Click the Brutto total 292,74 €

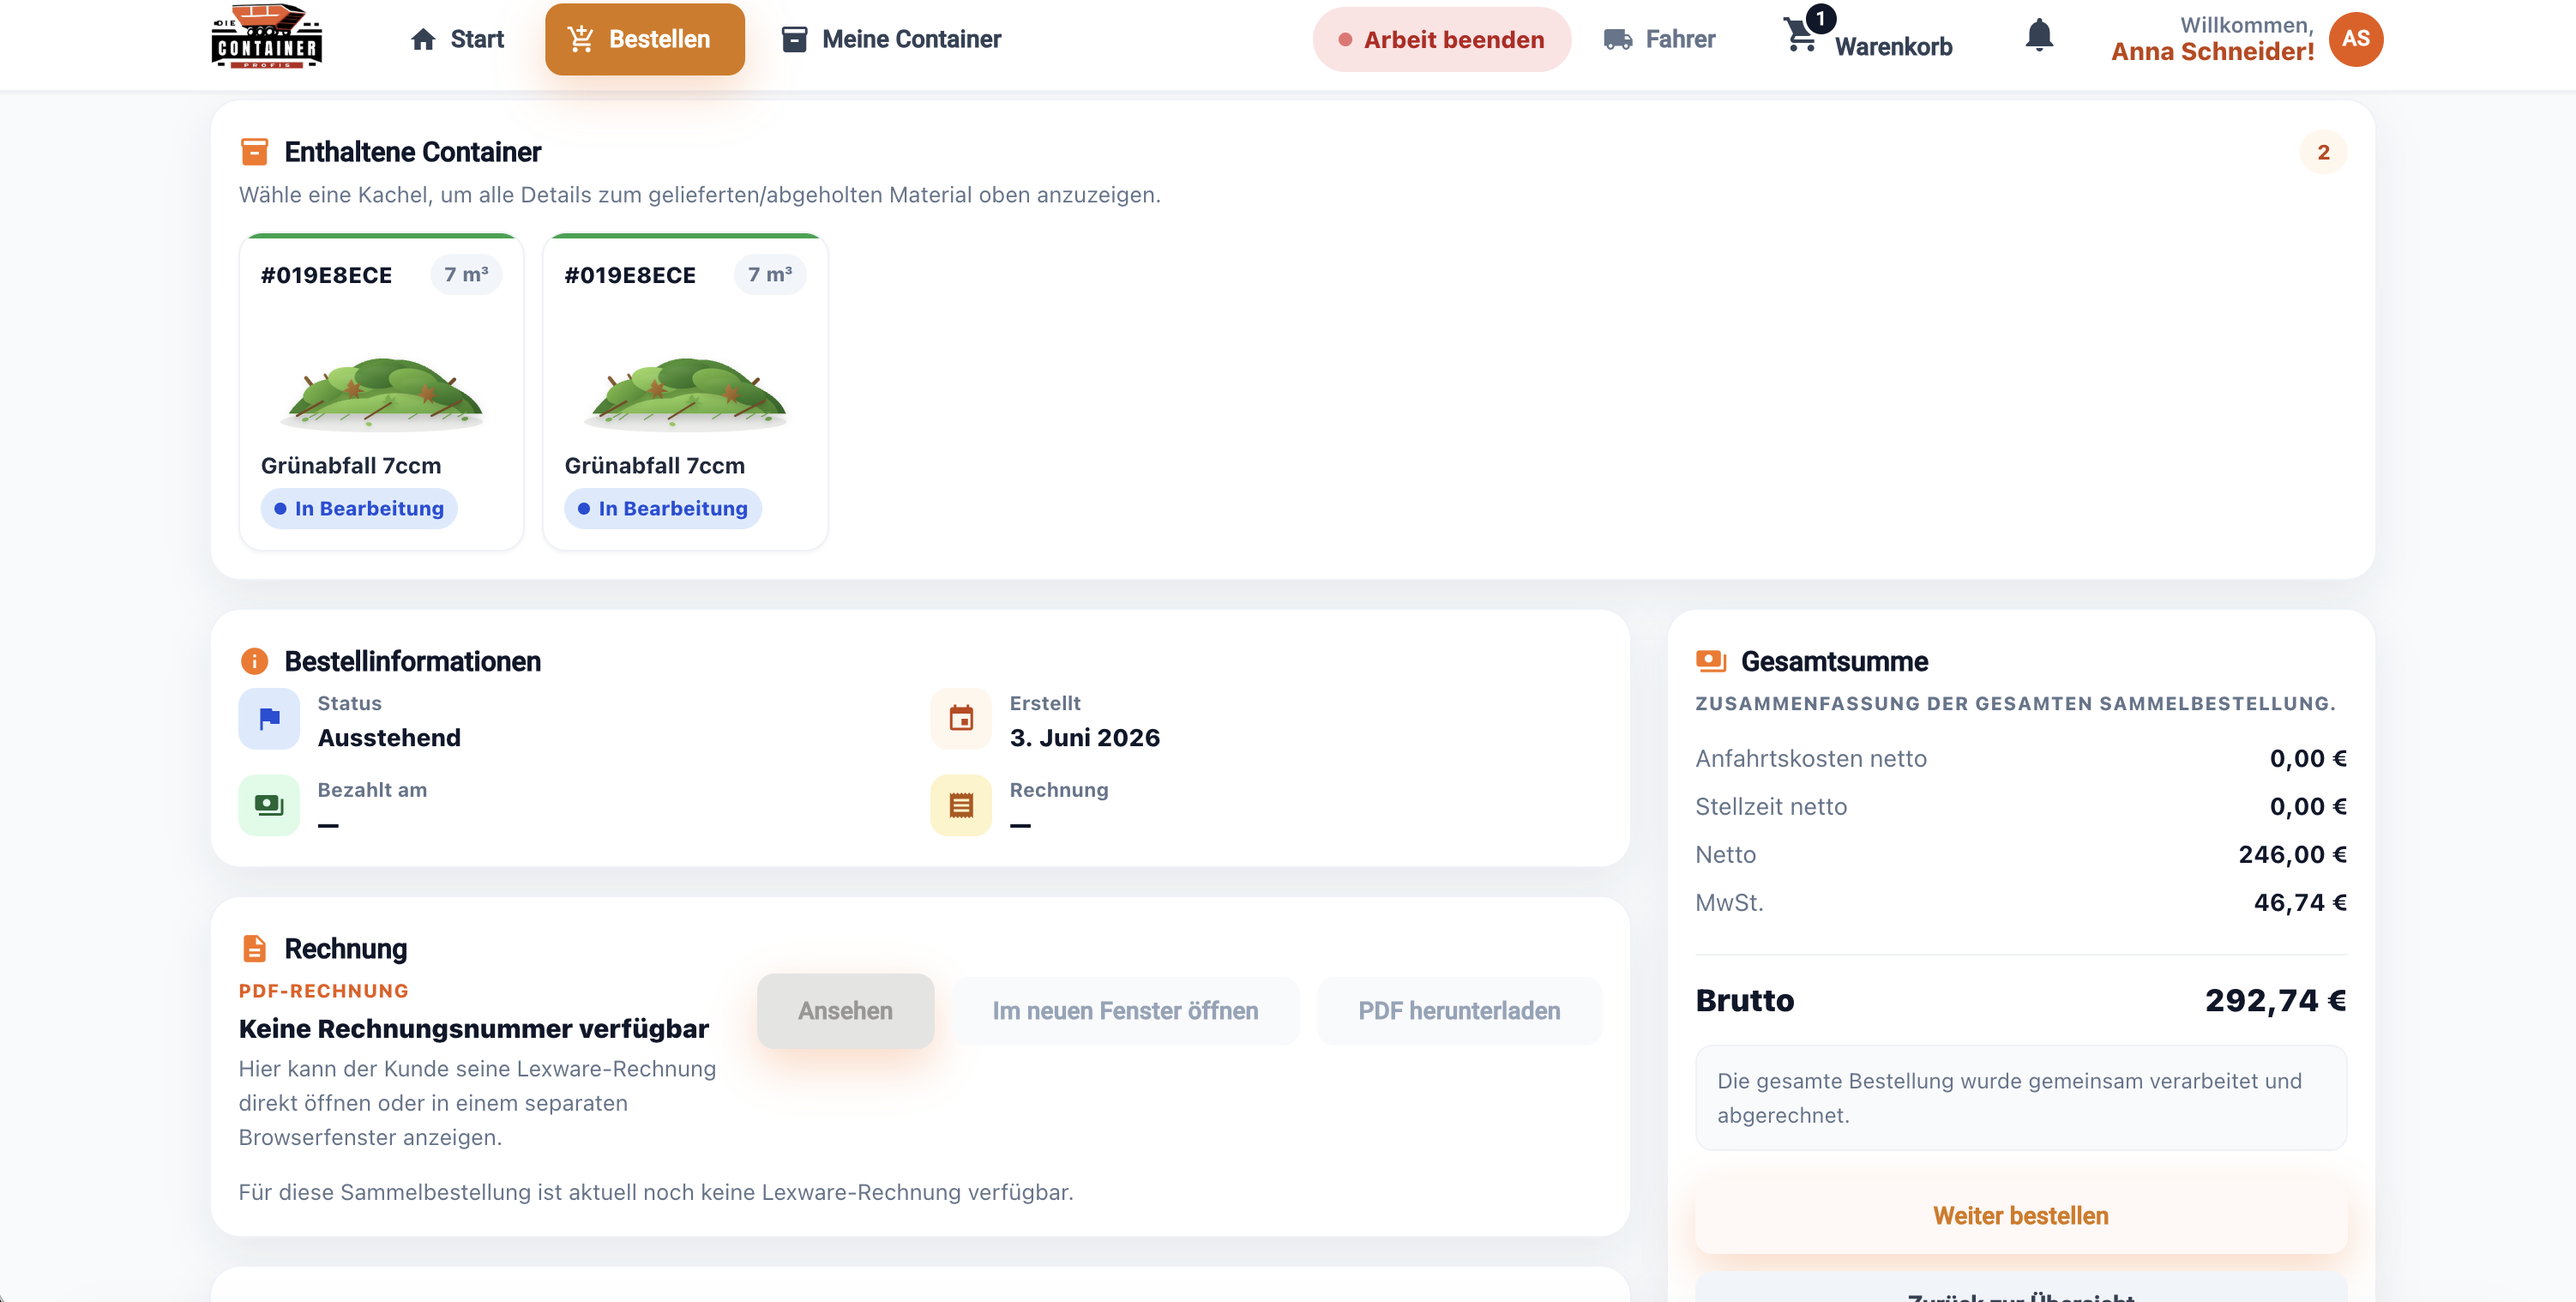(2275, 1000)
